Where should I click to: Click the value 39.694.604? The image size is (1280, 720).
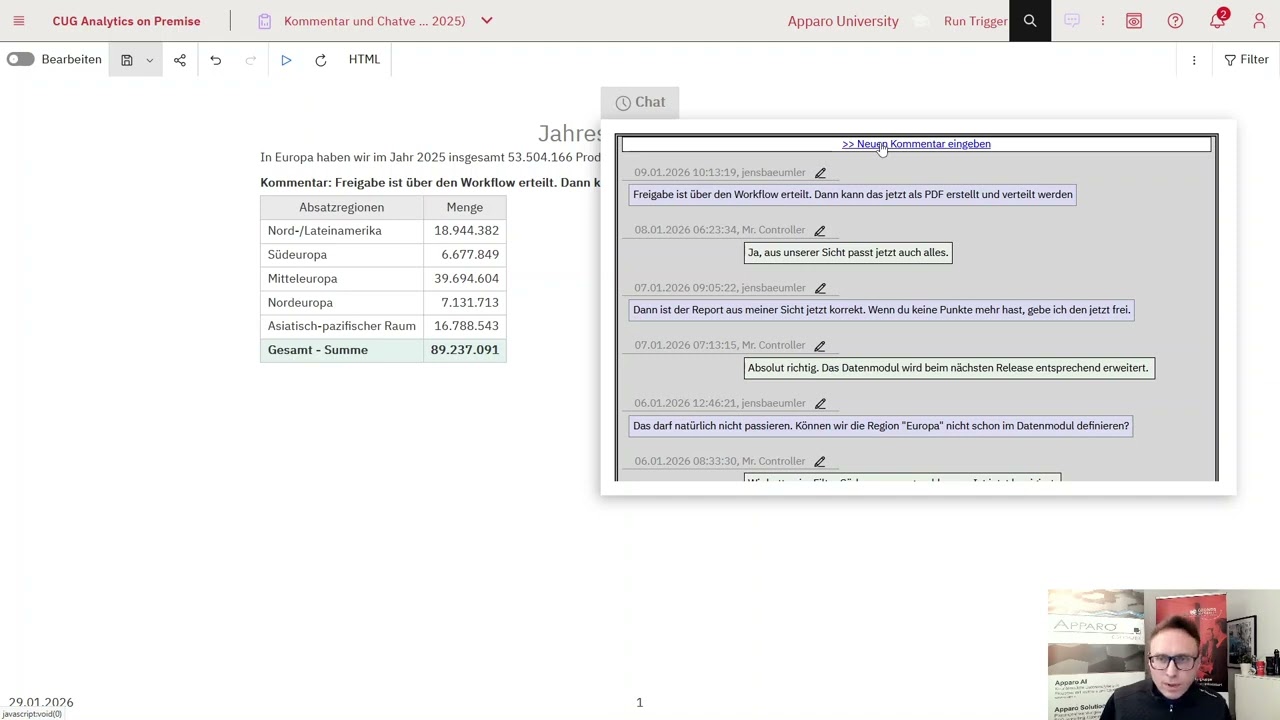(466, 279)
